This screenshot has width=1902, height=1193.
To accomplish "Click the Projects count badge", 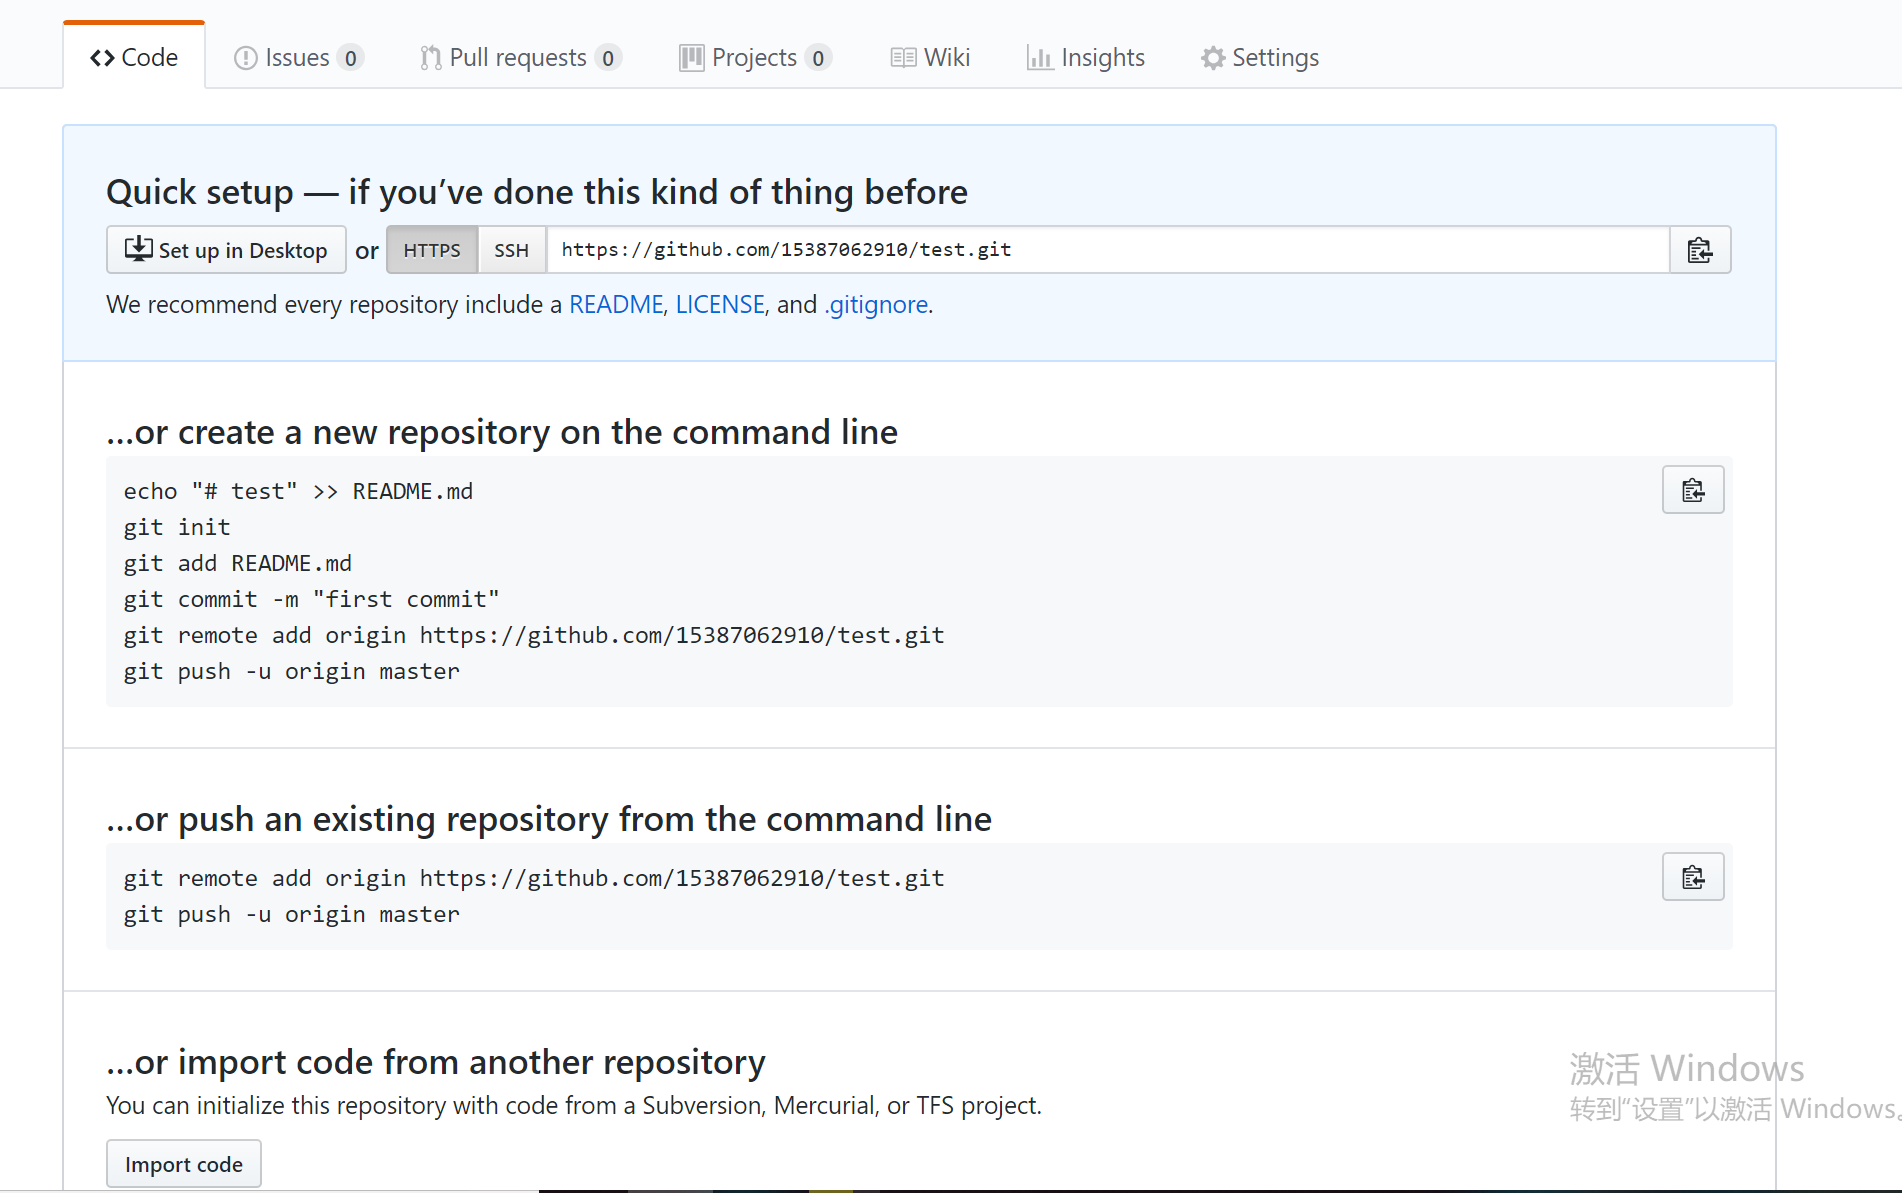I will point(818,58).
